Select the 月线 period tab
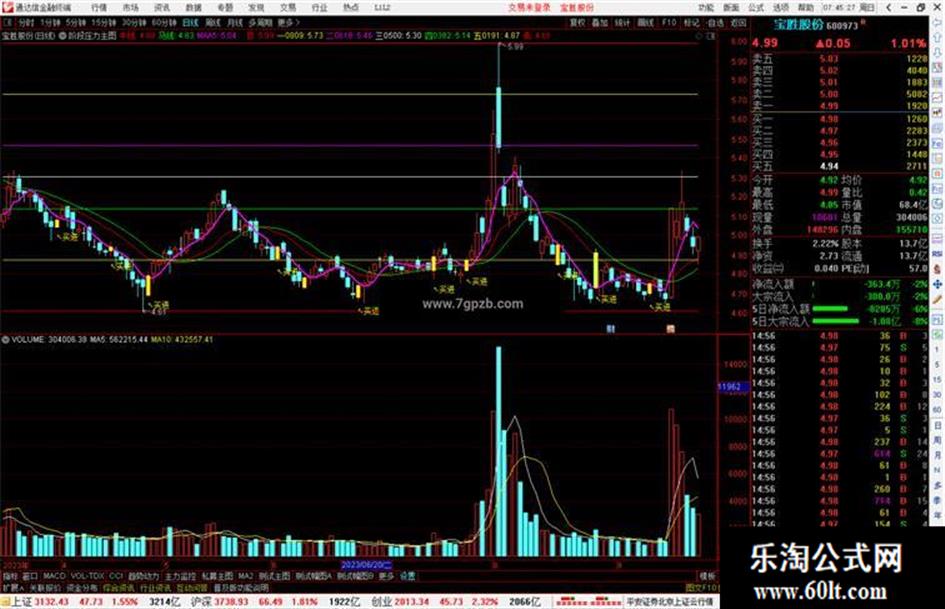Image resolution: width=945 pixels, height=609 pixels. pos(234,22)
